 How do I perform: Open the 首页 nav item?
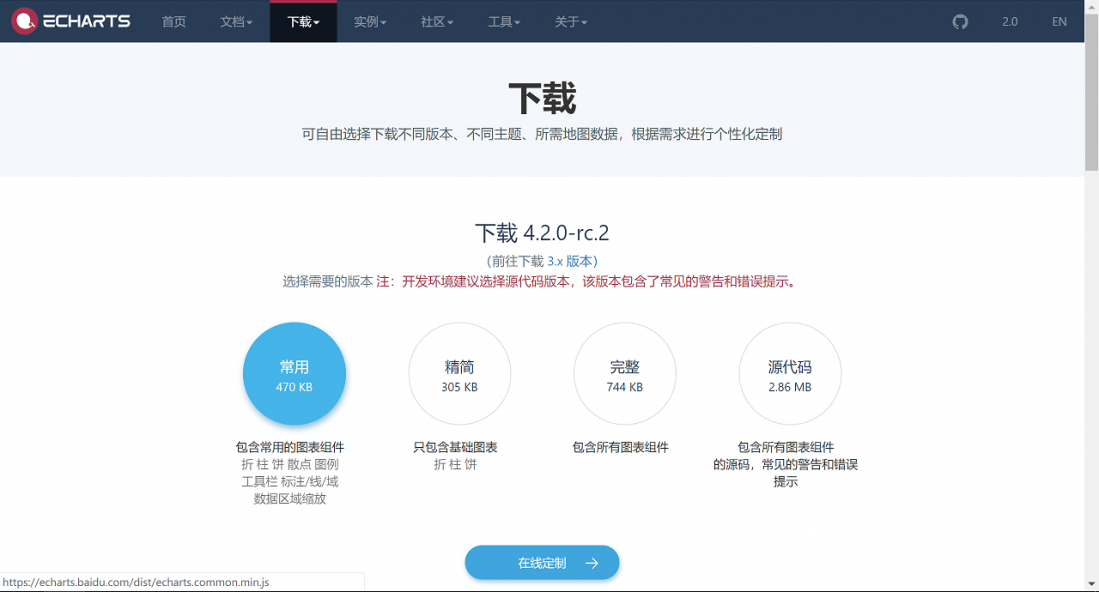point(174,22)
